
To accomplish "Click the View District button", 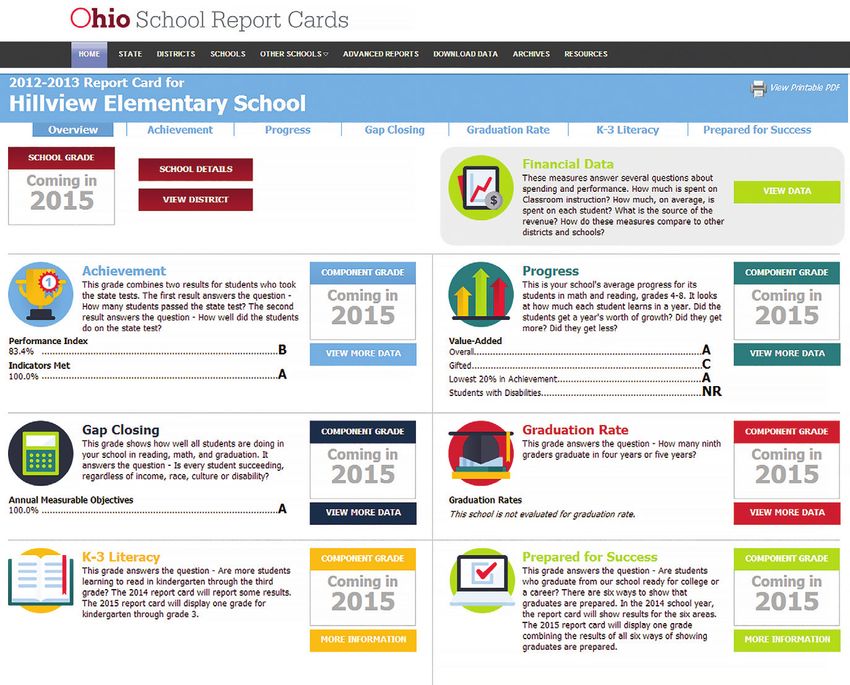I will point(196,199).
